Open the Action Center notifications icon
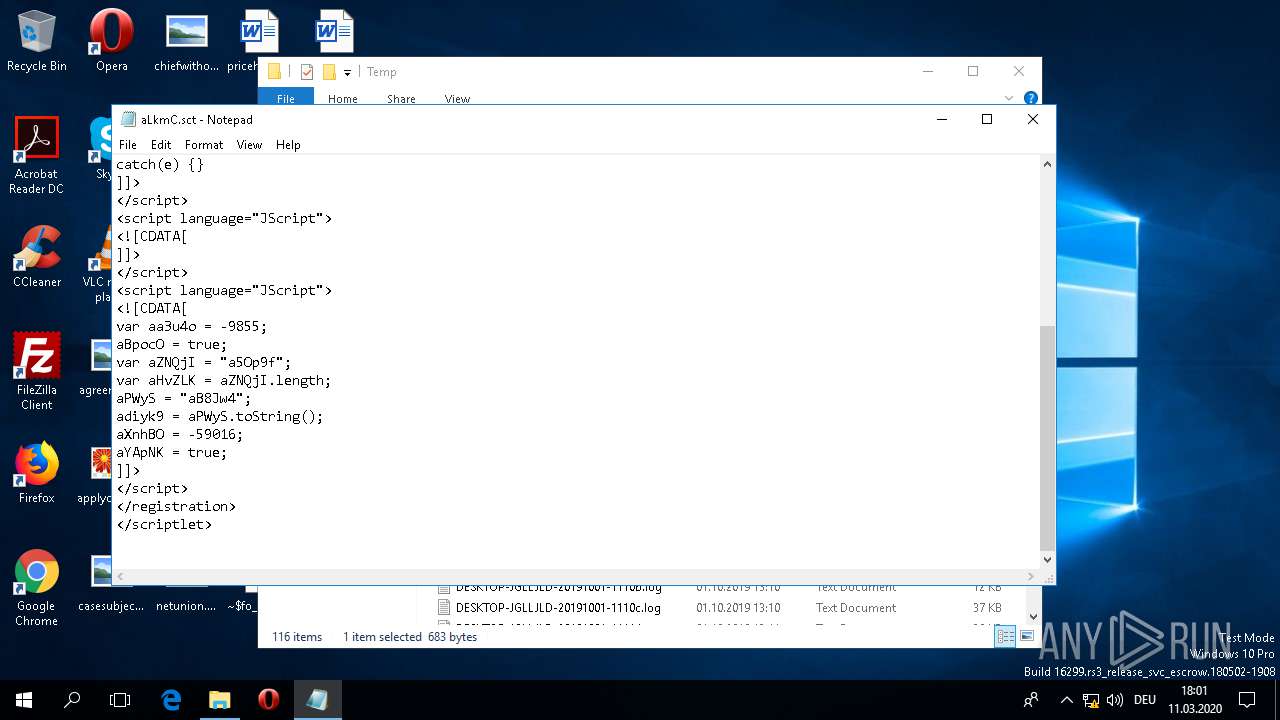Viewport: 1280px width, 720px height. click(1247, 700)
